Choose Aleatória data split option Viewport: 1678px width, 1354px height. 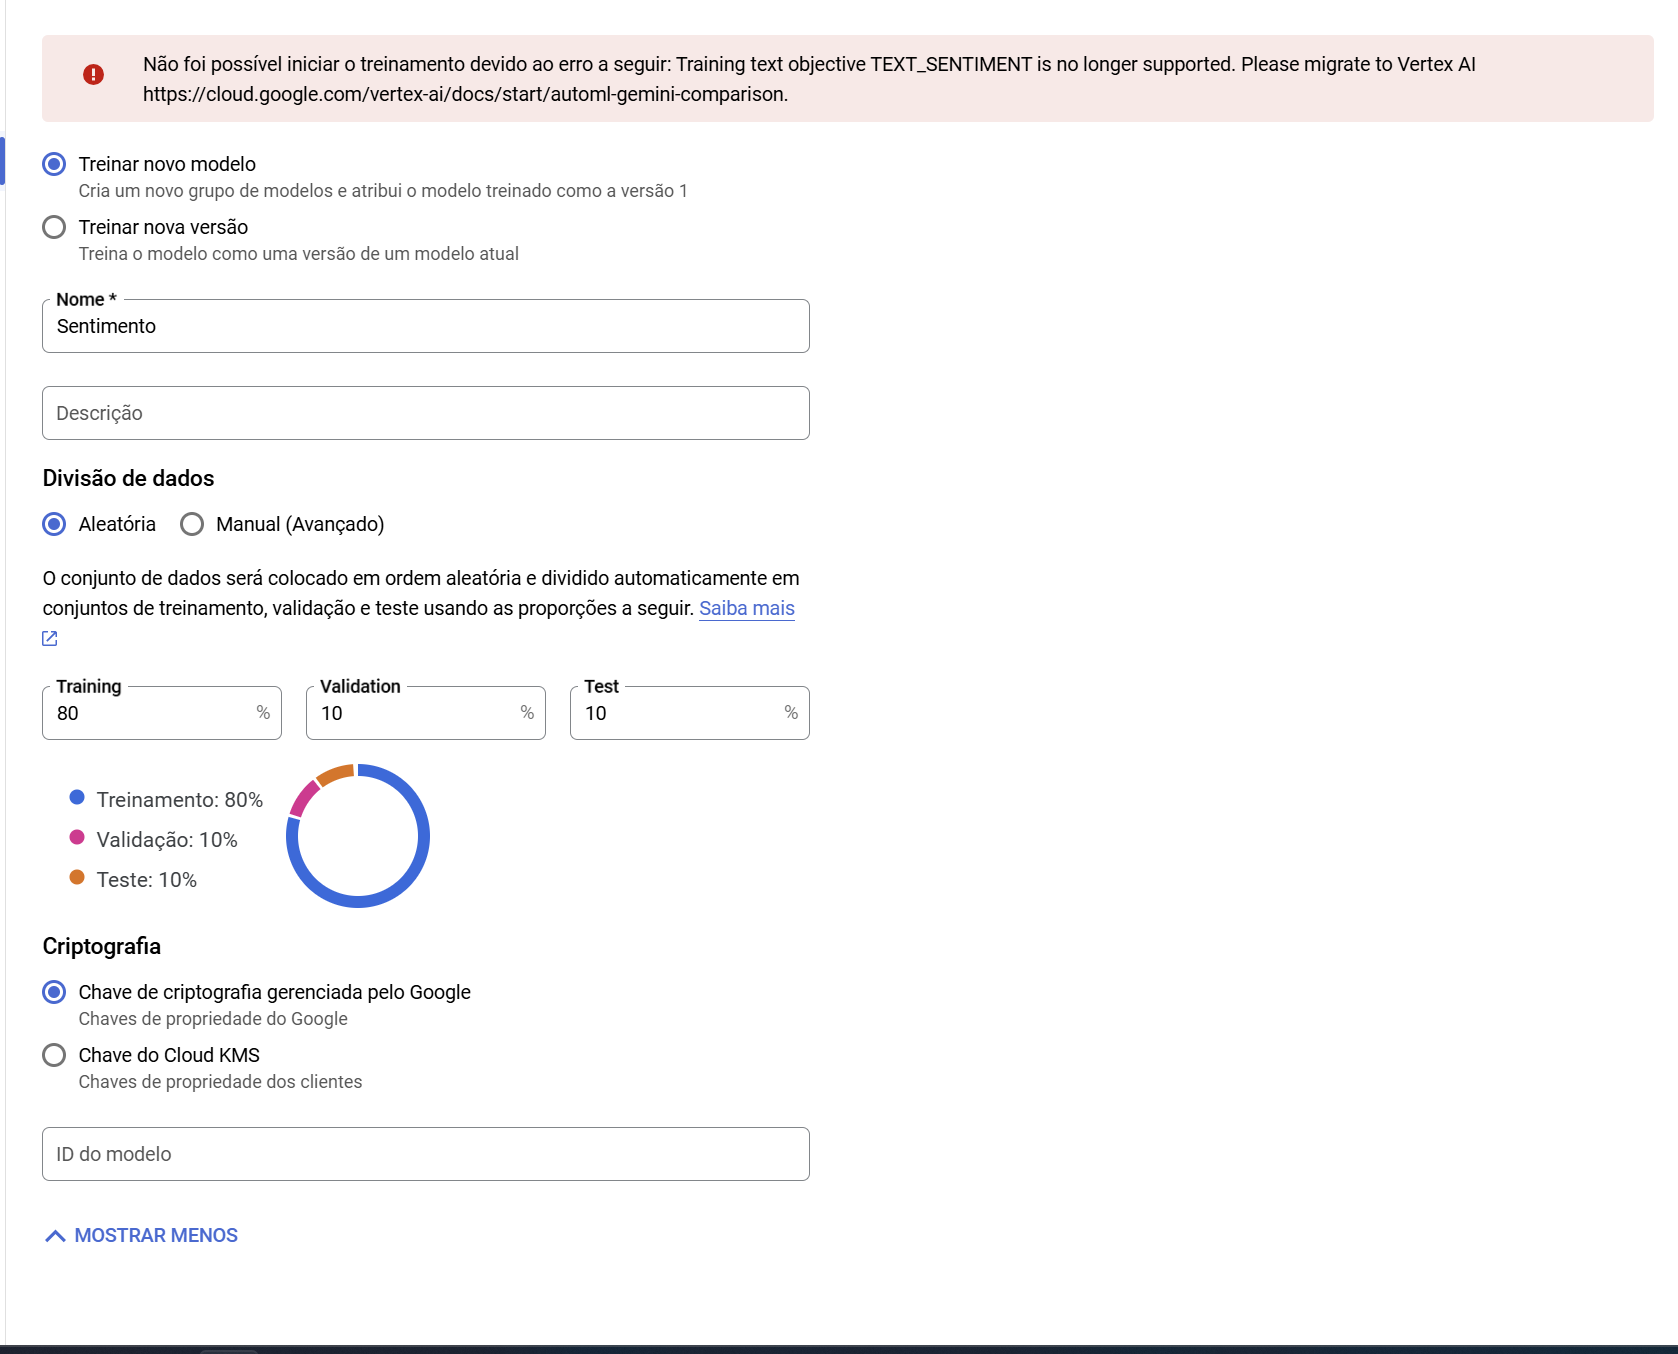pos(54,524)
